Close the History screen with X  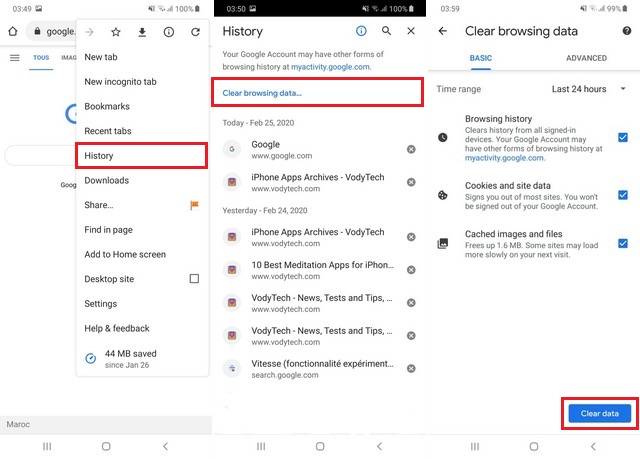411,31
